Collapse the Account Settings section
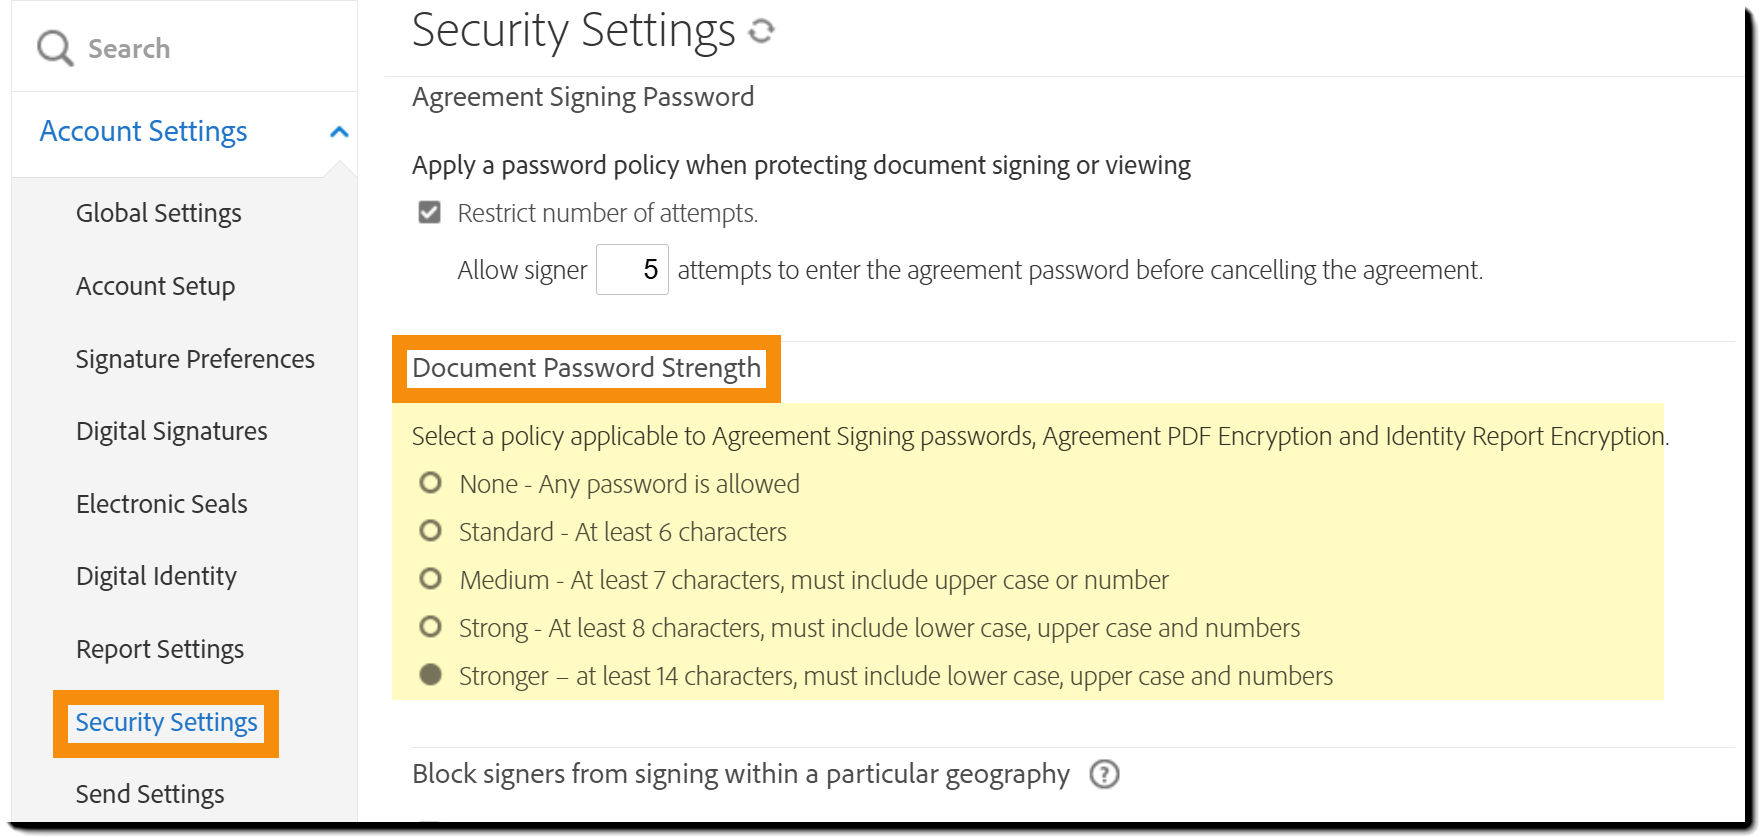The image size is (1760, 837). click(339, 131)
